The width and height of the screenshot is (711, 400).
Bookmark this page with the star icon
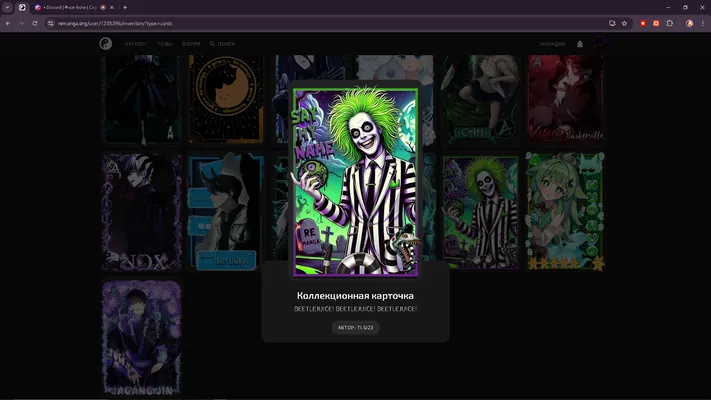click(x=624, y=23)
